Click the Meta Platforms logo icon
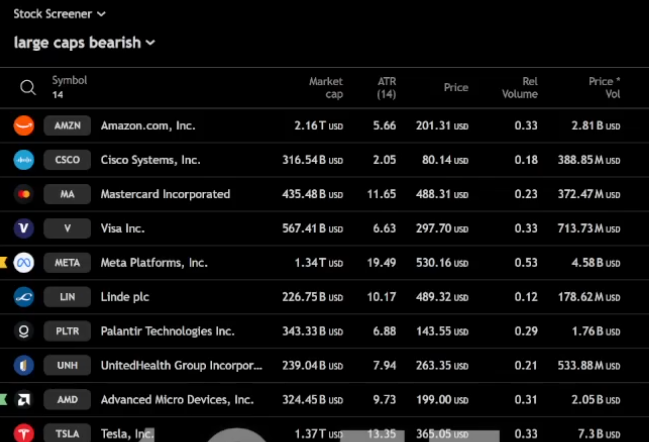 (x=24, y=263)
